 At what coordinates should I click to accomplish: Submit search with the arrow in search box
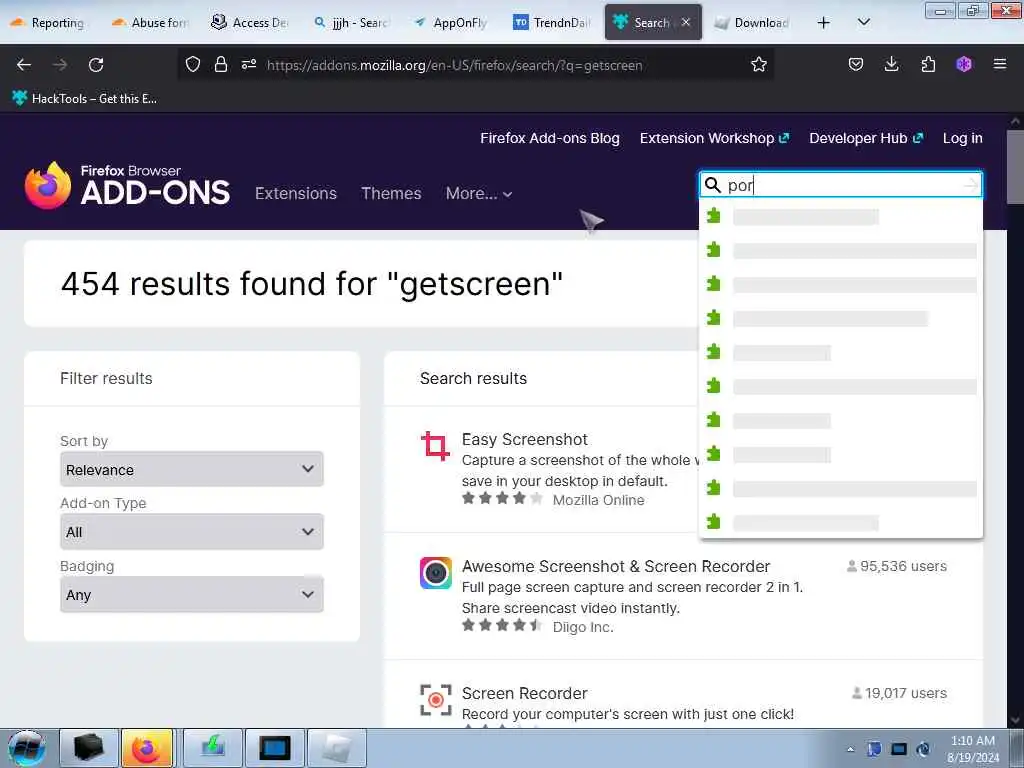coord(971,185)
